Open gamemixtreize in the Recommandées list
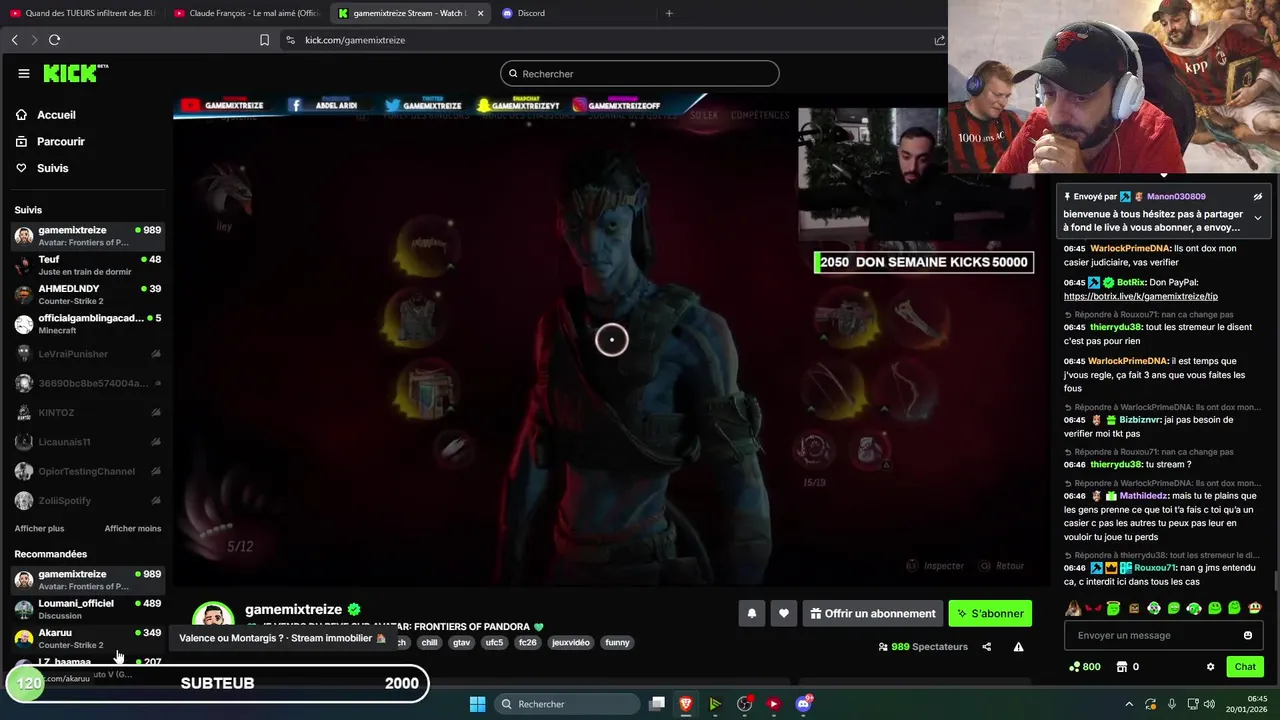This screenshot has height=720, width=1280. (88, 580)
